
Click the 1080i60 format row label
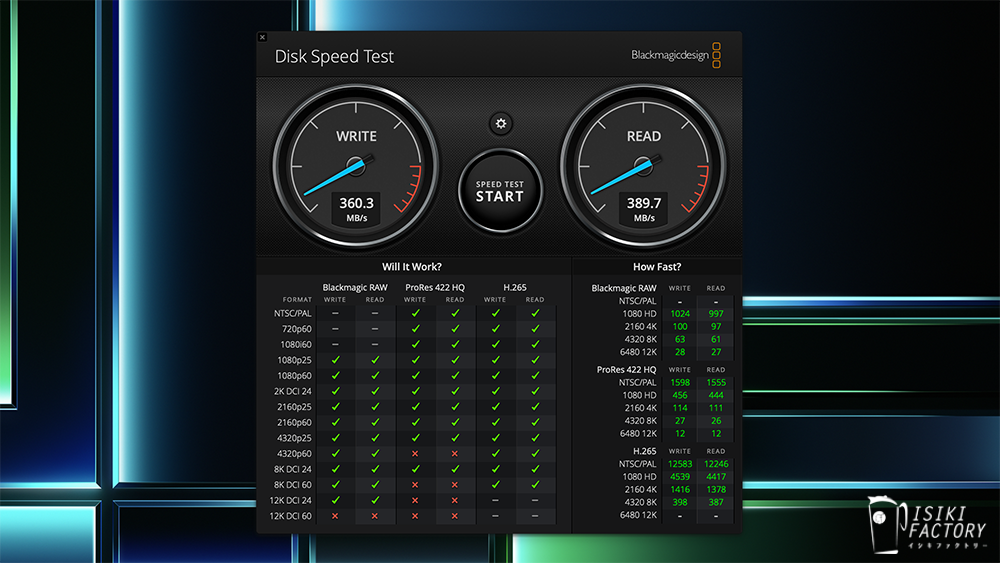click(x=296, y=344)
